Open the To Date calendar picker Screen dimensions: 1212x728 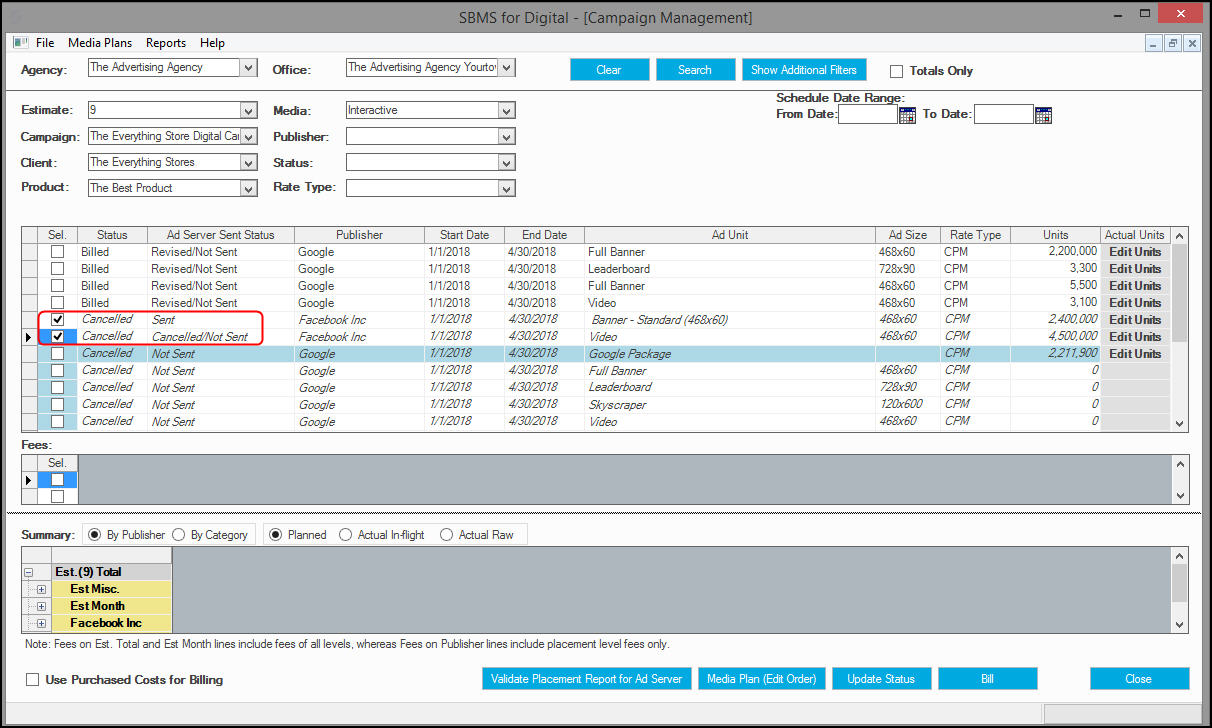pos(1043,115)
